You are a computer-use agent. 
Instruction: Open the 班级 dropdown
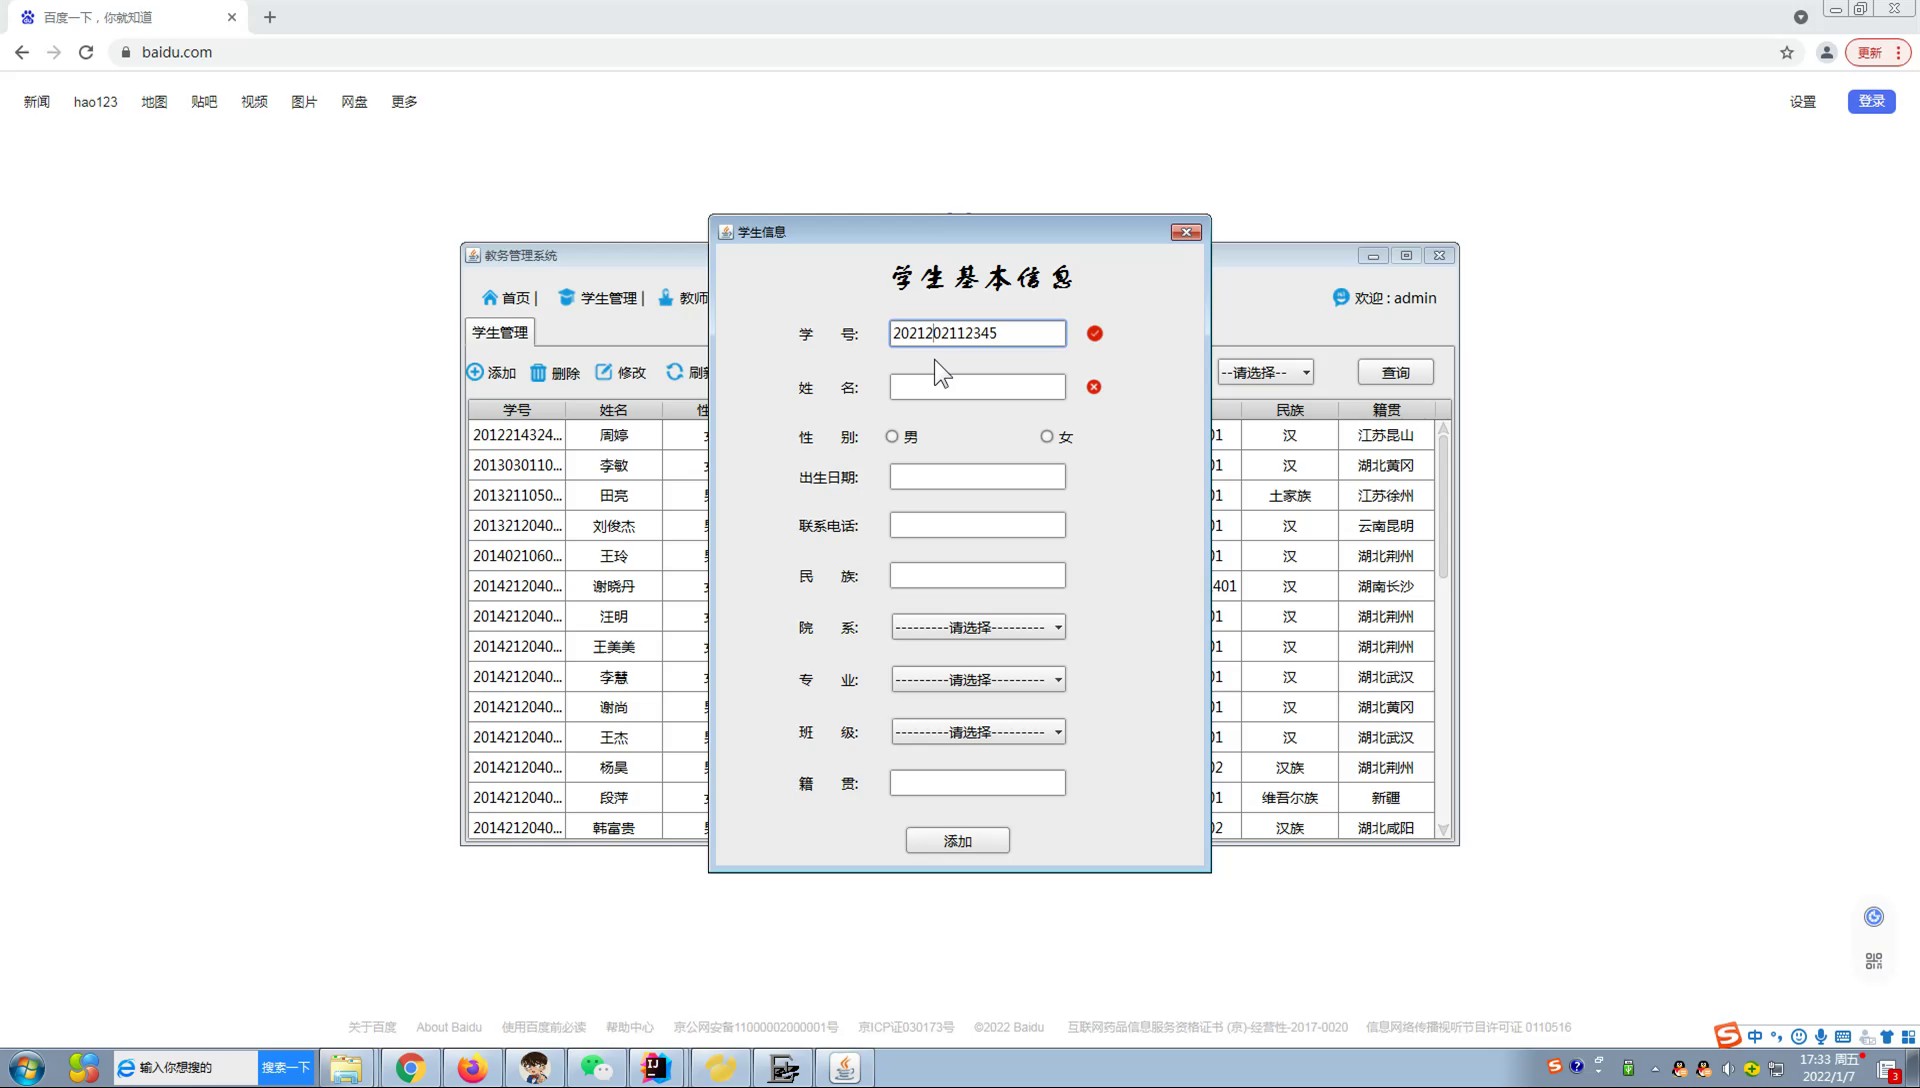[978, 732]
